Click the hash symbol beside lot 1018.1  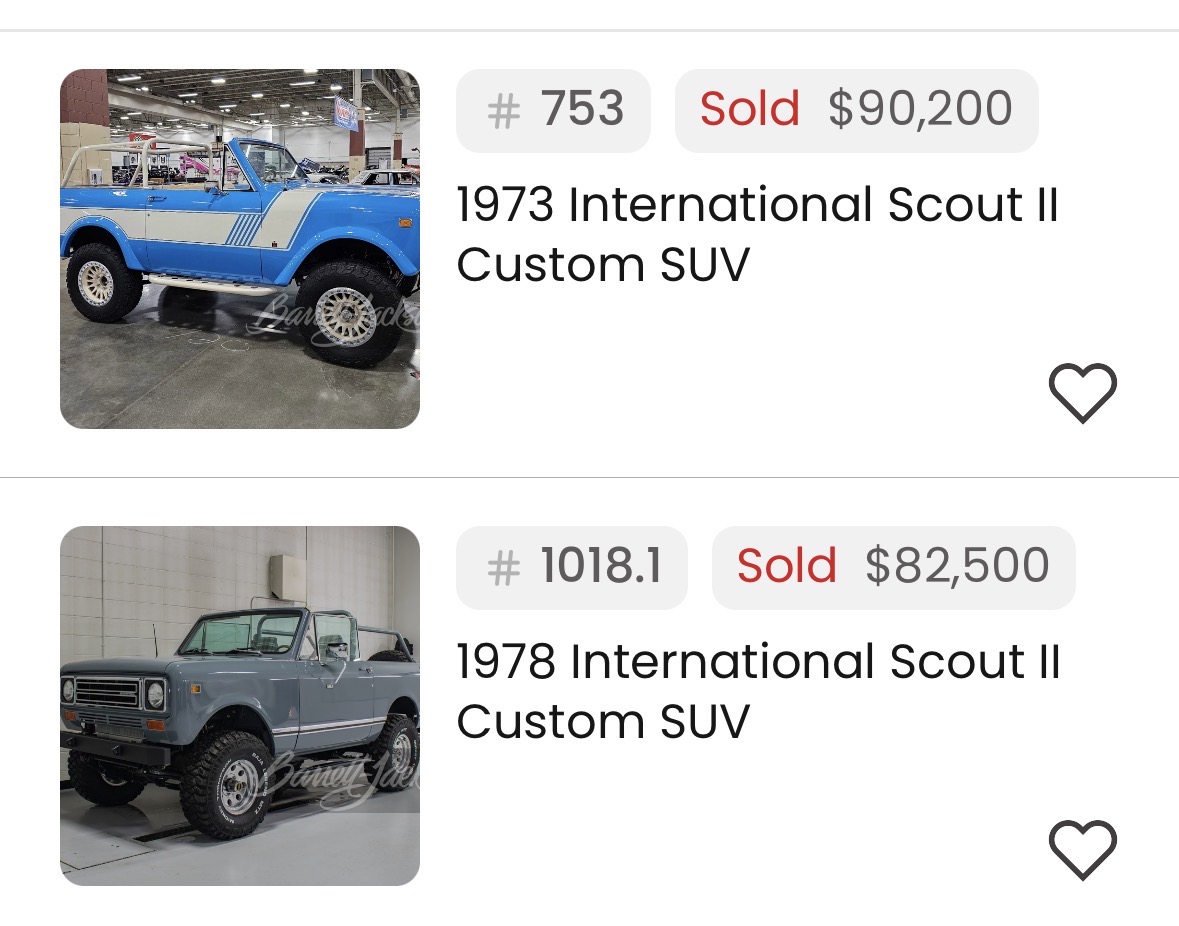[x=503, y=568]
